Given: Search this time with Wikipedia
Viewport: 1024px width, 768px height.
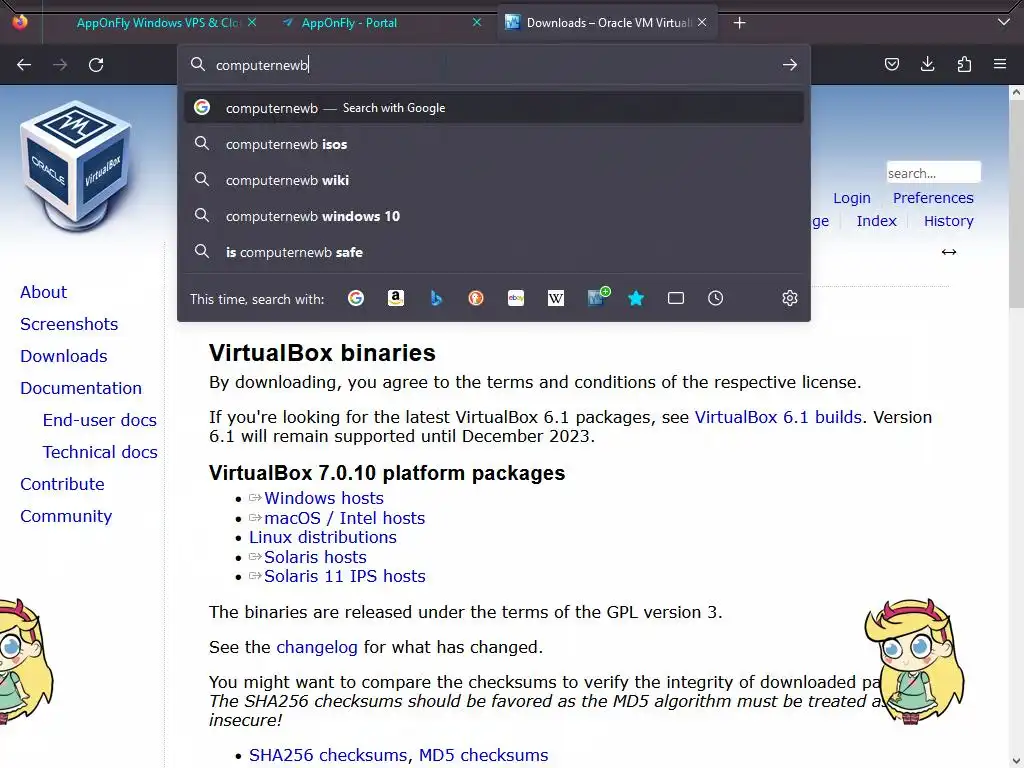Looking at the screenshot, I should point(556,298).
